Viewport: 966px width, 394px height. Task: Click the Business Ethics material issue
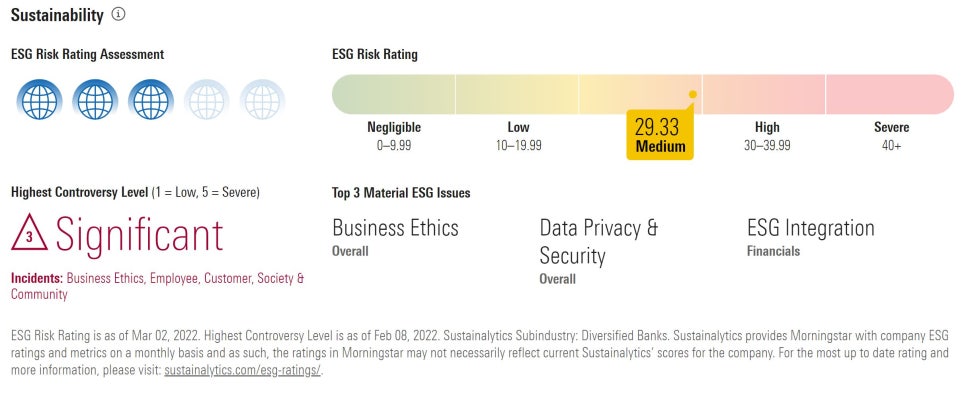[x=396, y=228]
